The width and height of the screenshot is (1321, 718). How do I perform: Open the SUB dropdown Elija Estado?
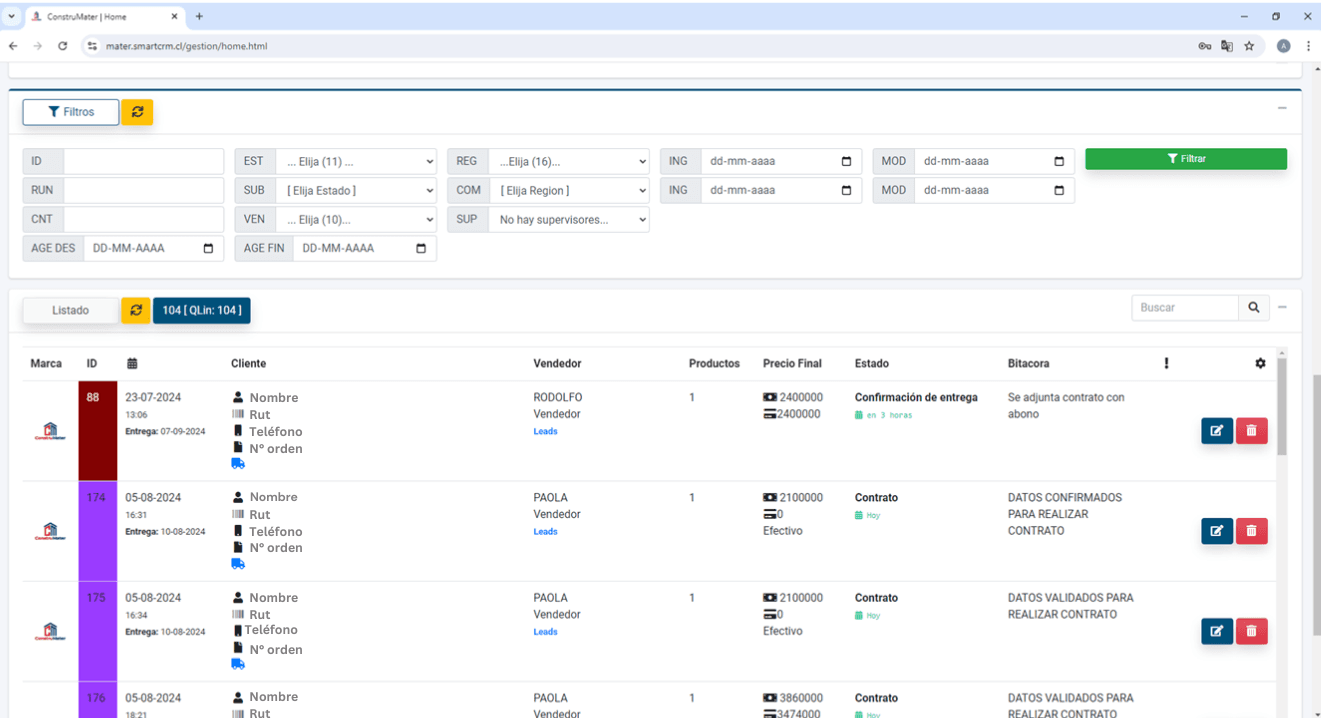pos(356,190)
